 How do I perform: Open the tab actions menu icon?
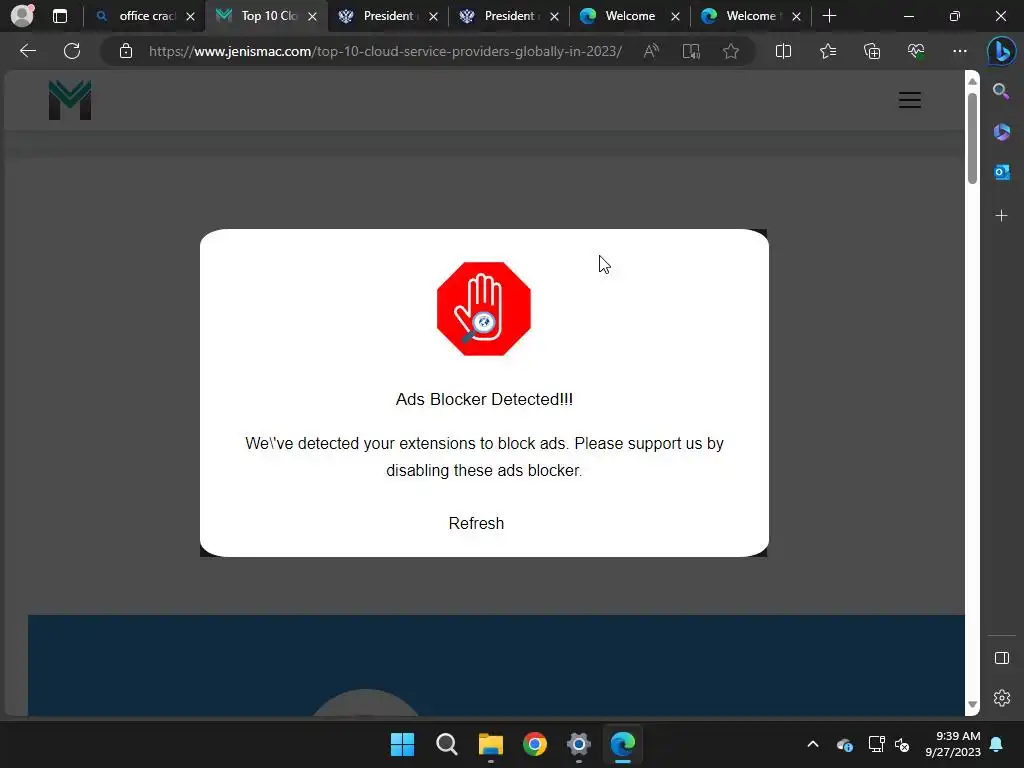pyautogui.click(x=60, y=16)
